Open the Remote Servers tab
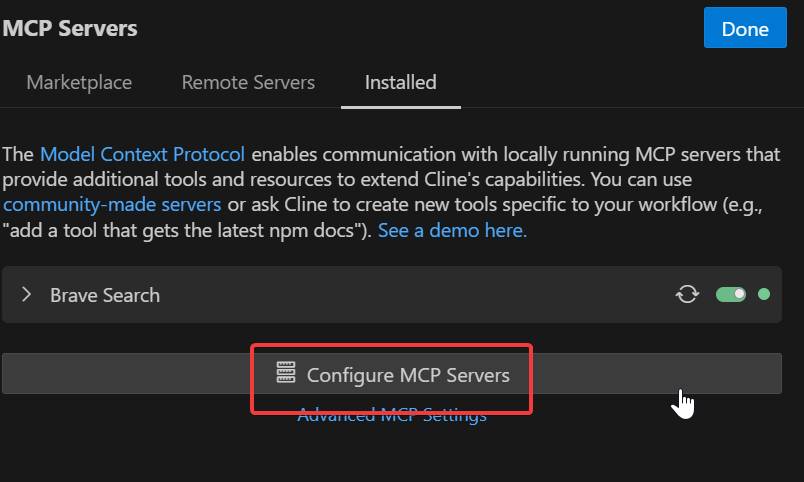This screenshot has height=482, width=804. 248,82
